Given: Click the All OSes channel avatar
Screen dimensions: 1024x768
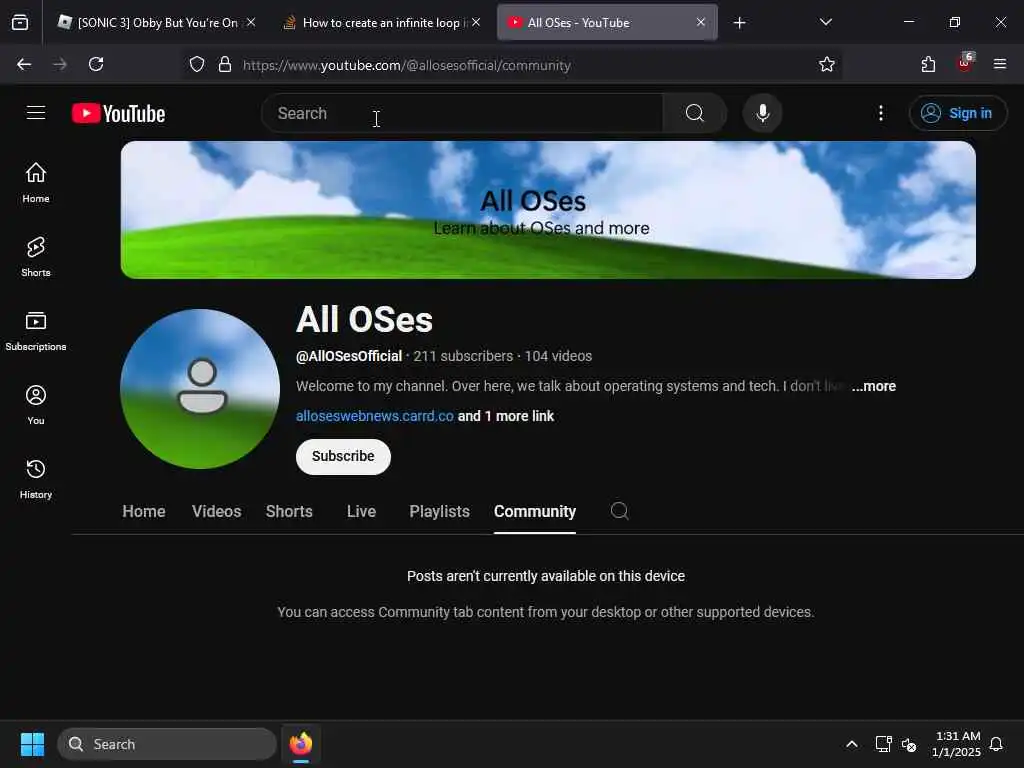Looking at the screenshot, I should (200, 389).
